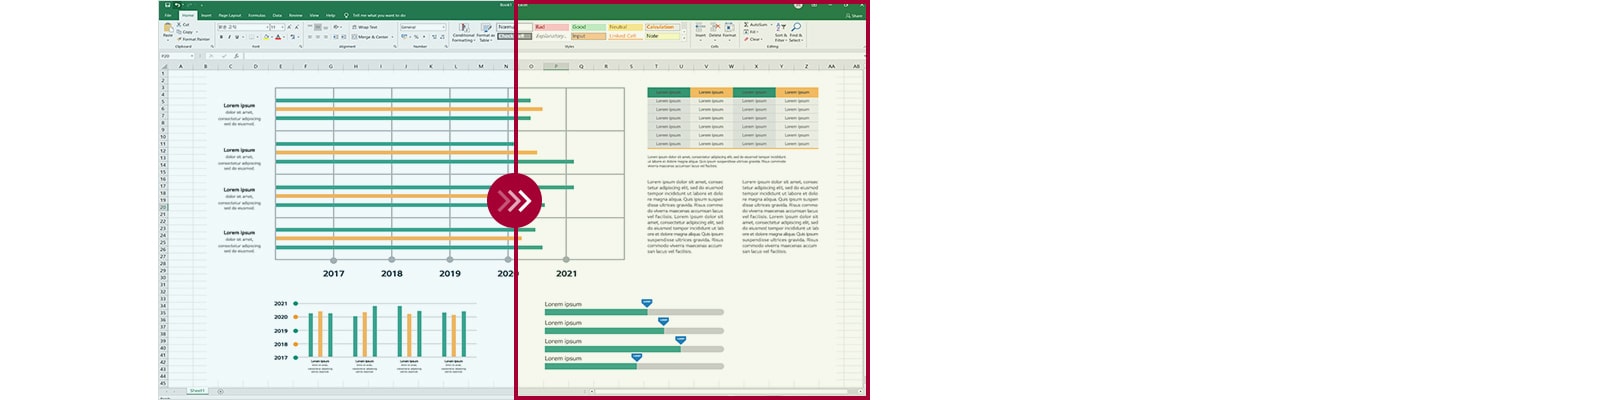Click the Delete cells icon
The width and height of the screenshot is (1600, 400).
pyautogui.click(x=715, y=28)
